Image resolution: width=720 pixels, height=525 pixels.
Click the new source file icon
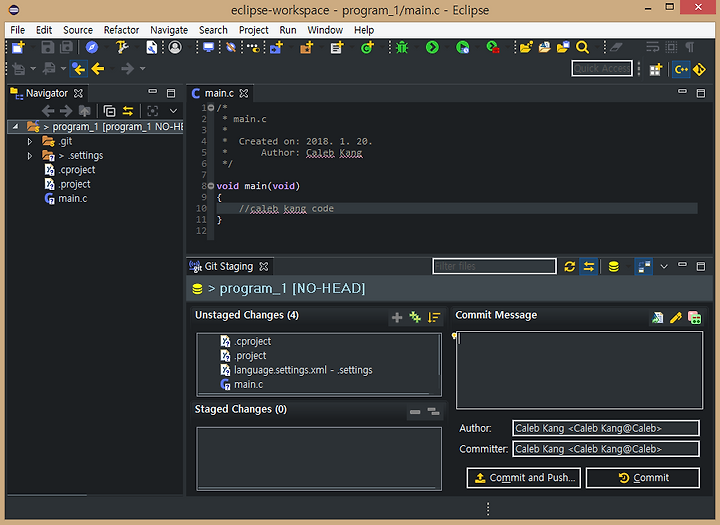pyautogui.click(x=337, y=47)
